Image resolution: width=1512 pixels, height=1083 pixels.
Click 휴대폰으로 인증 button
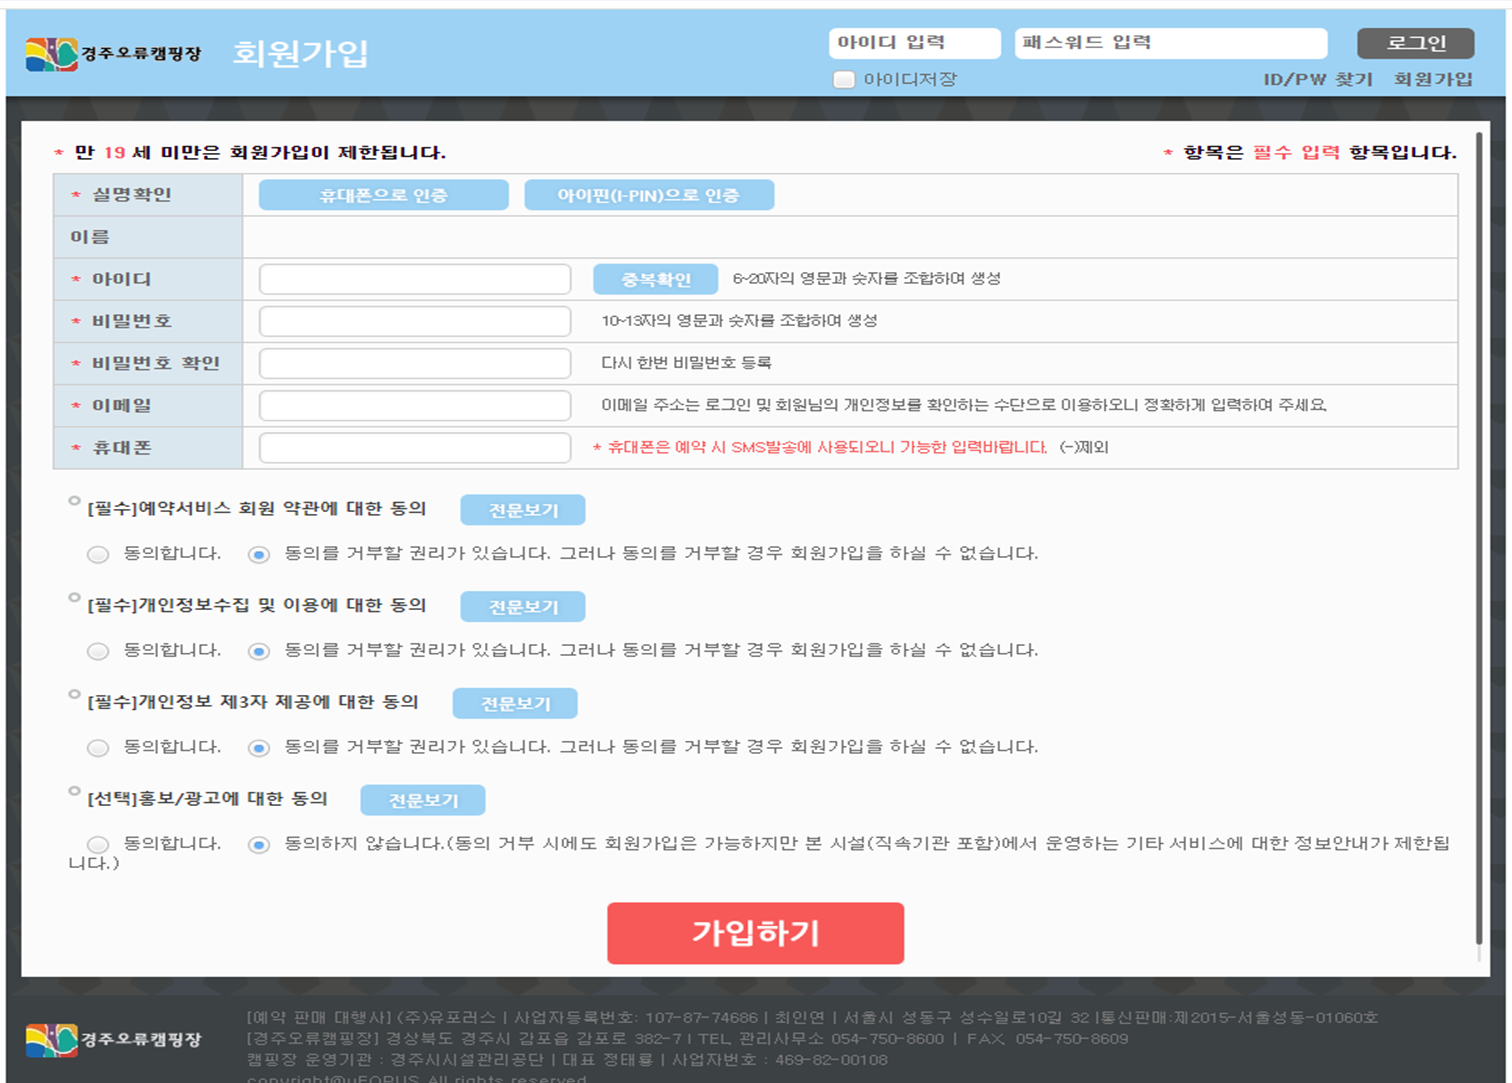[x=383, y=195]
